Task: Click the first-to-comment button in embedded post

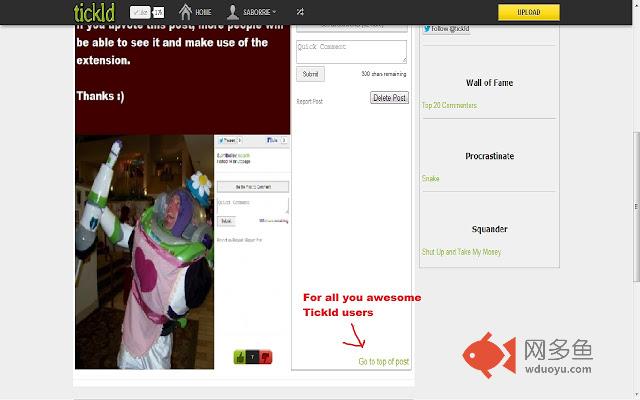Action: click(x=253, y=187)
